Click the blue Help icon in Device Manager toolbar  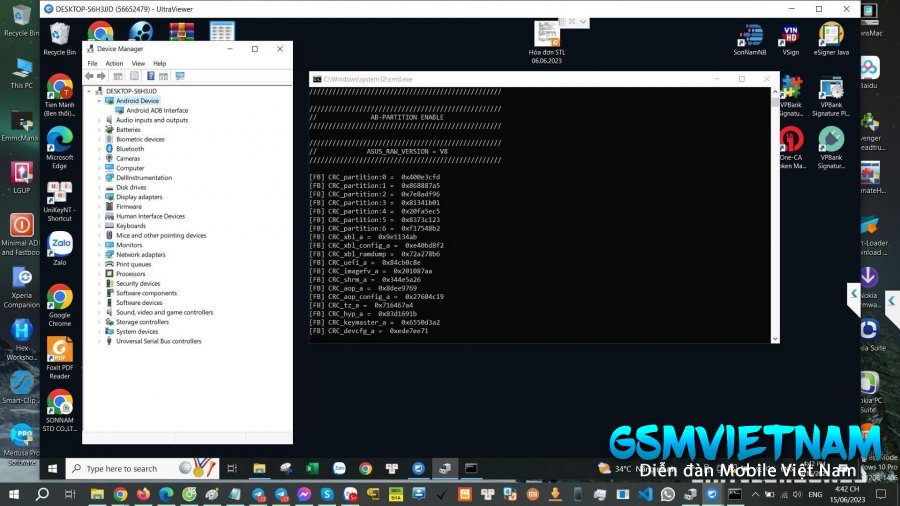coord(150,76)
